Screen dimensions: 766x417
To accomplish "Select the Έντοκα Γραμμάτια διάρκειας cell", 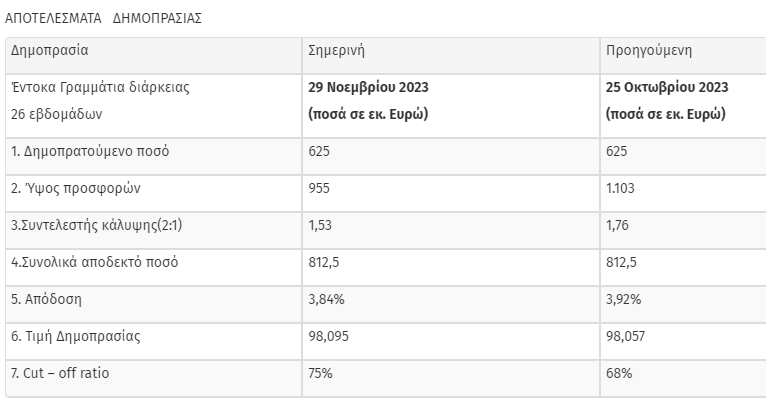I will point(100,87).
